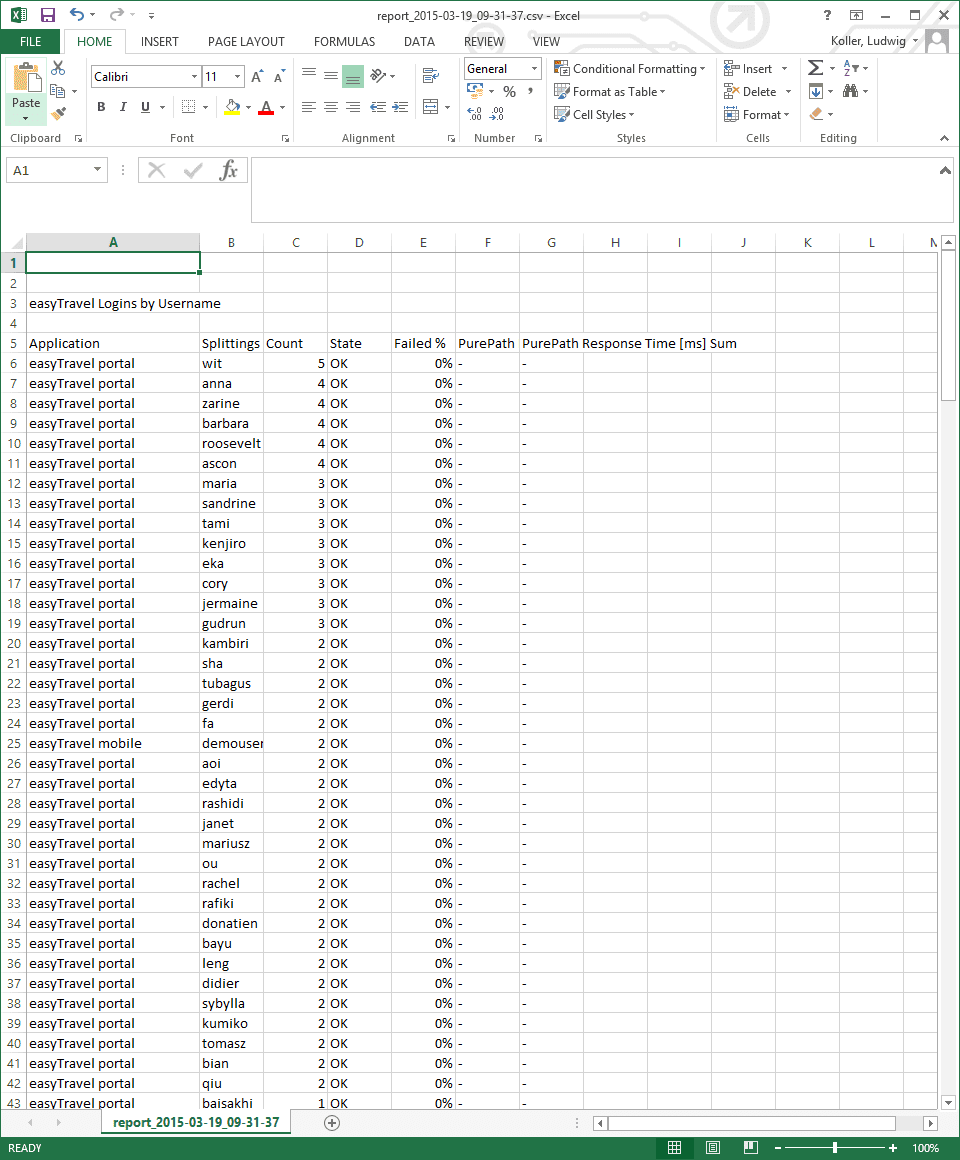This screenshot has height=1160, width=960.
Task: Switch to the FORMULAS tab
Action: coord(345,41)
